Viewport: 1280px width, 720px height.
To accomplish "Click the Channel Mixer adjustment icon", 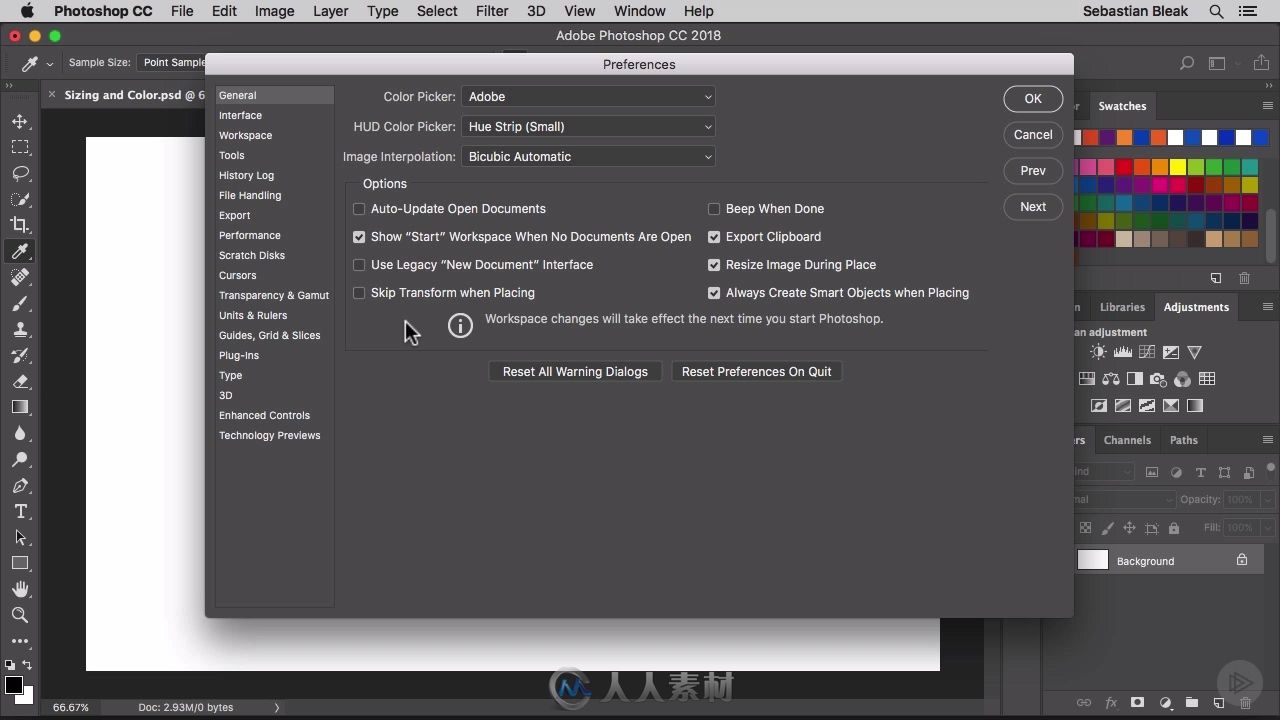I will pos(1183,379).
